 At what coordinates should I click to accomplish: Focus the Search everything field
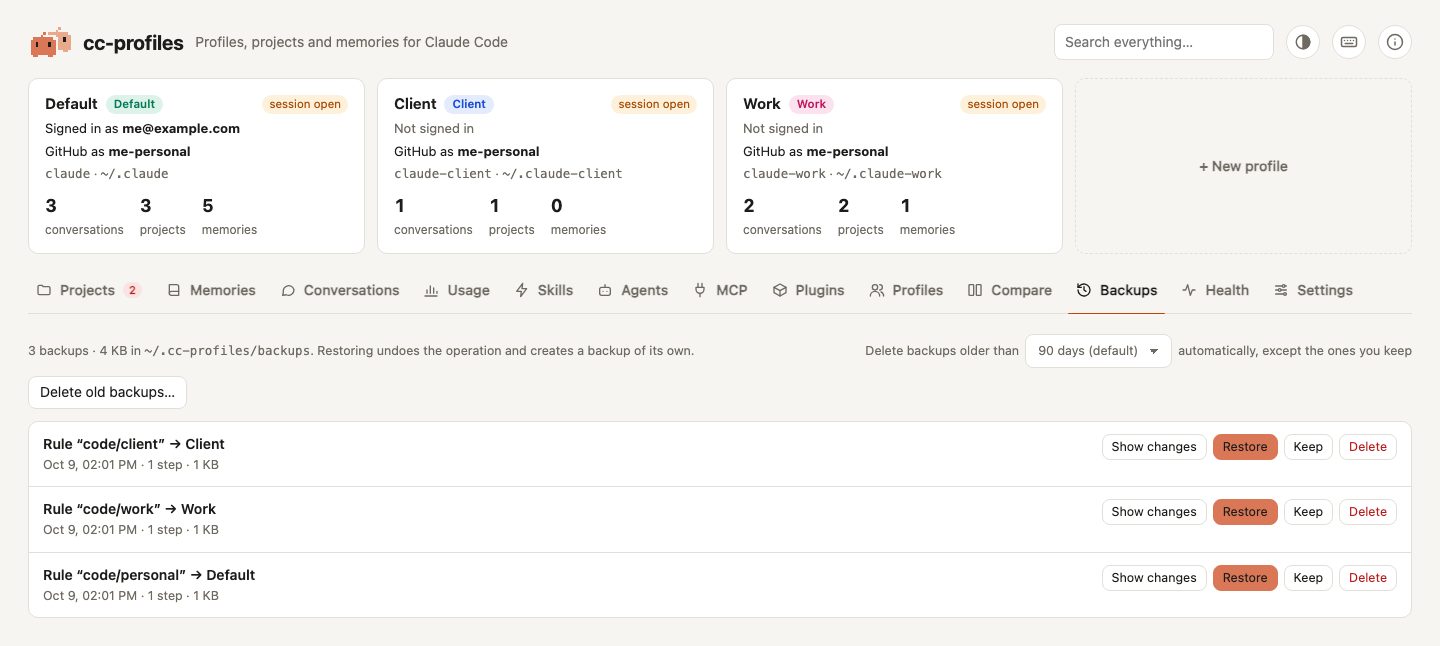pyautogui.click(x=1163, y=42)
